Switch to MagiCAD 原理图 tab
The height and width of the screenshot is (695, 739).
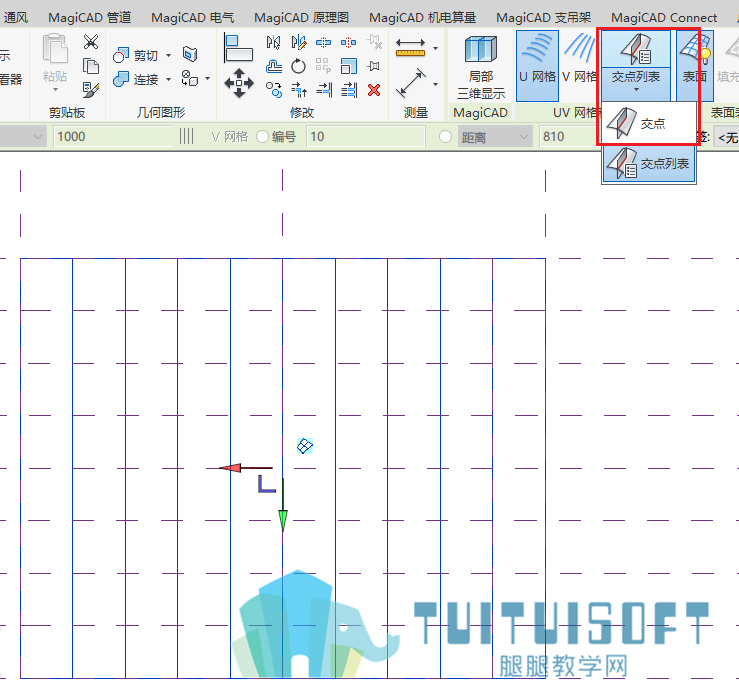[302, 17]
